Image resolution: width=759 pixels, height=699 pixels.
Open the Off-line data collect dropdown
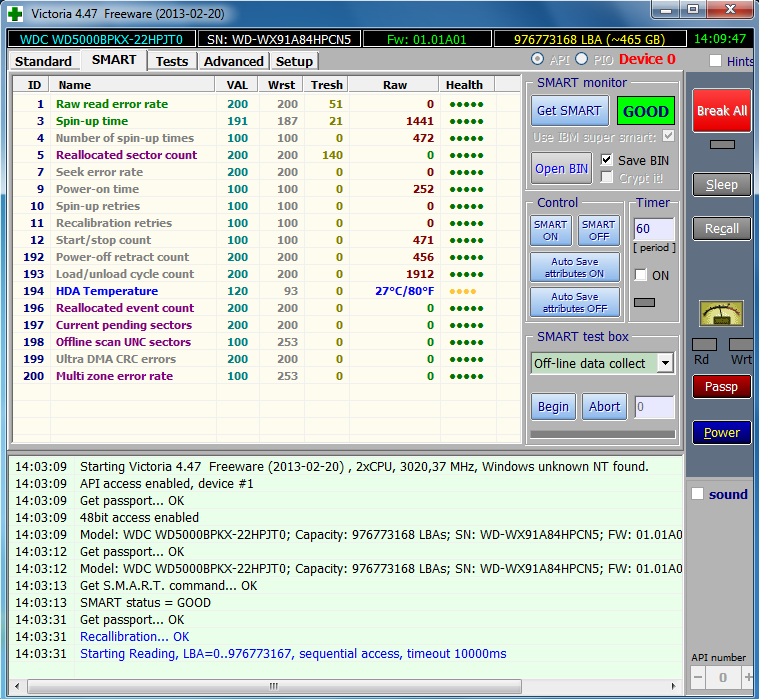coord(666,363)
